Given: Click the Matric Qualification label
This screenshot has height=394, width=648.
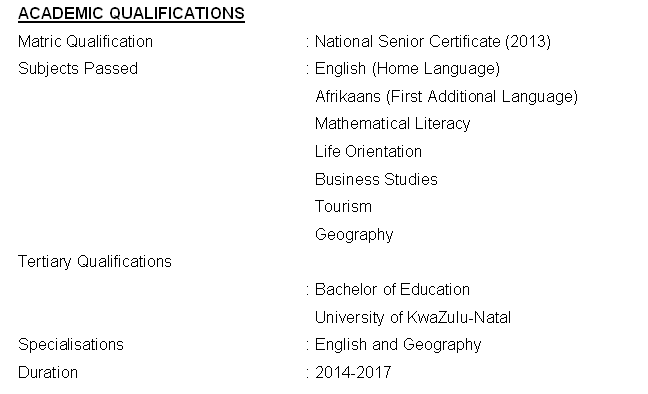Looking at the screenshot, I should (x=86, y=42).
